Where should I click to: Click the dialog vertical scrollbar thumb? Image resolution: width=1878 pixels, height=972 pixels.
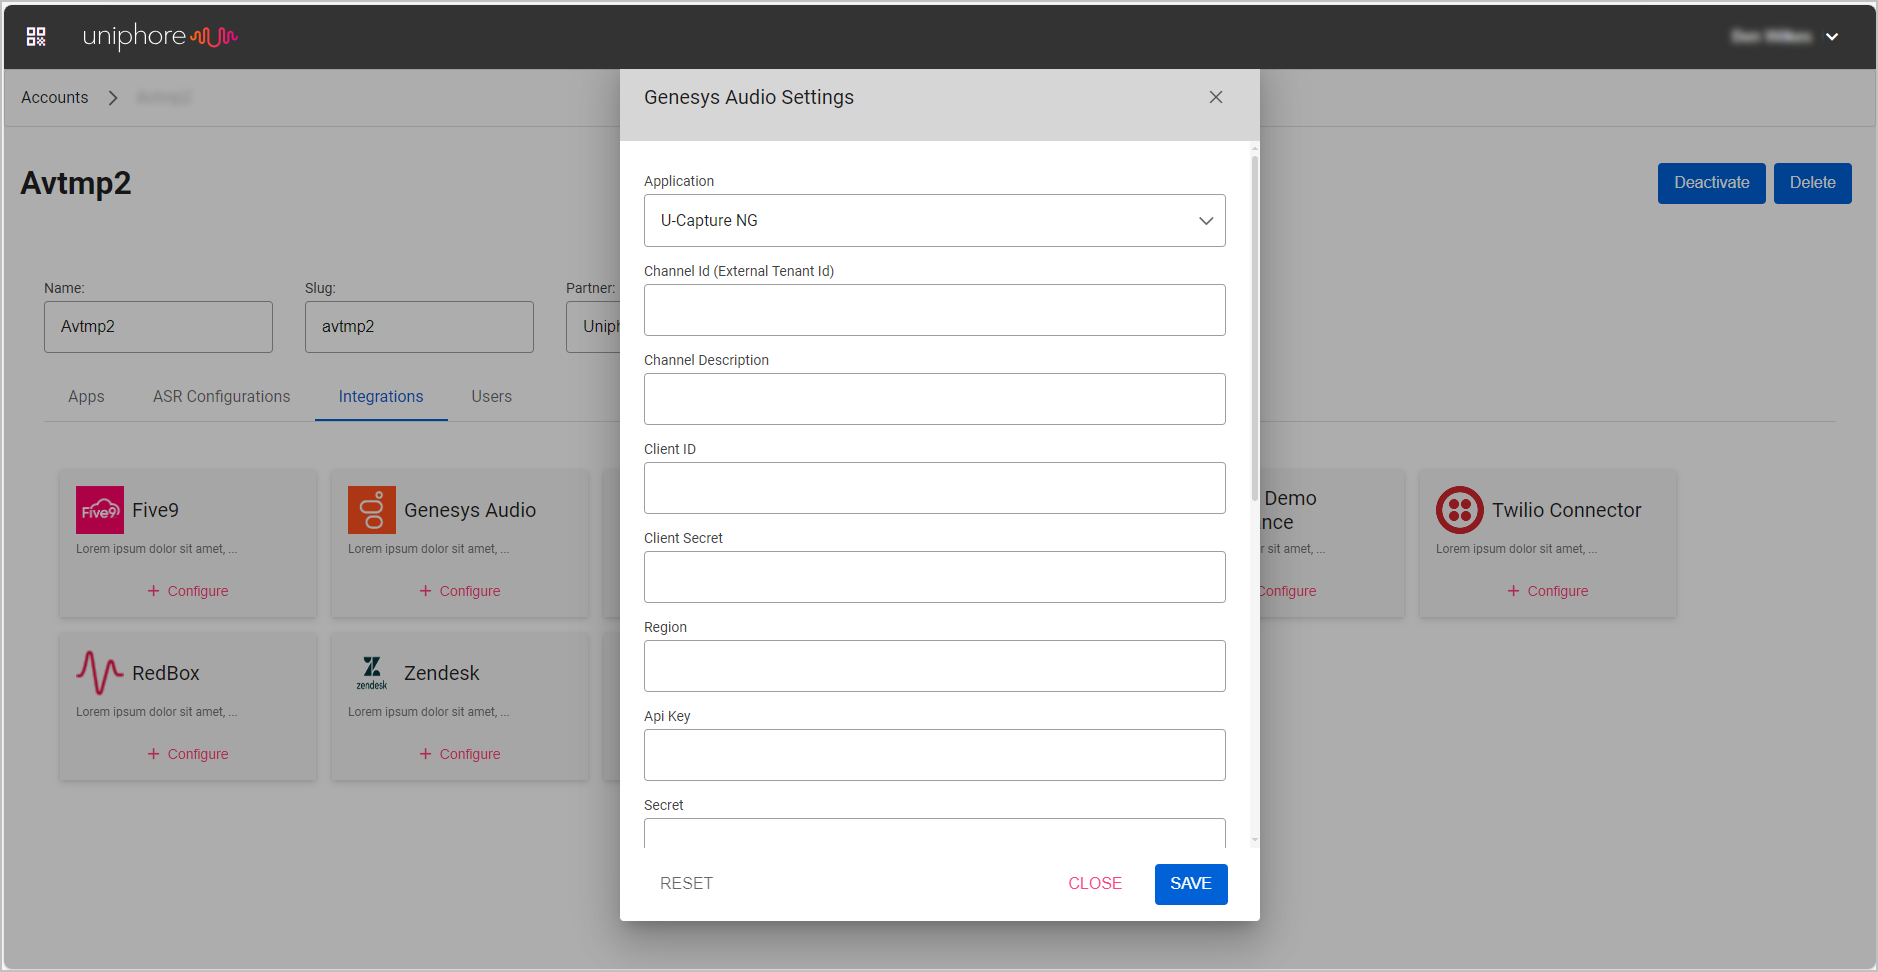coord(1255,328)
